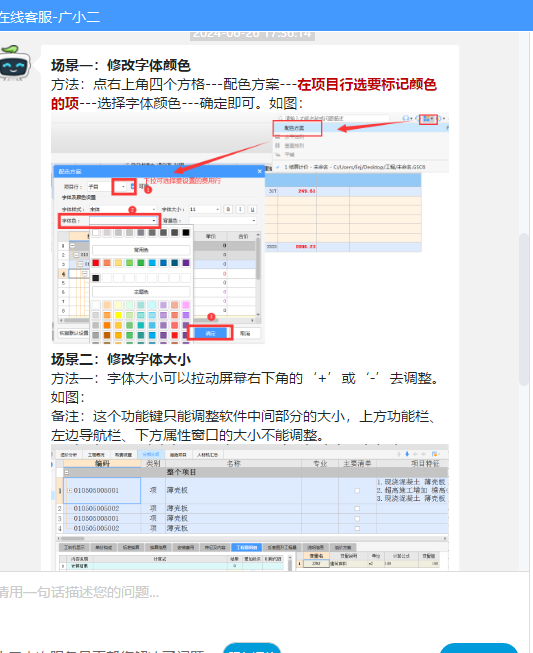Viewport: 533px width, 653px height.
Task: Click the 在线客服-广小二 header title
Action: (x=50, y=17)
